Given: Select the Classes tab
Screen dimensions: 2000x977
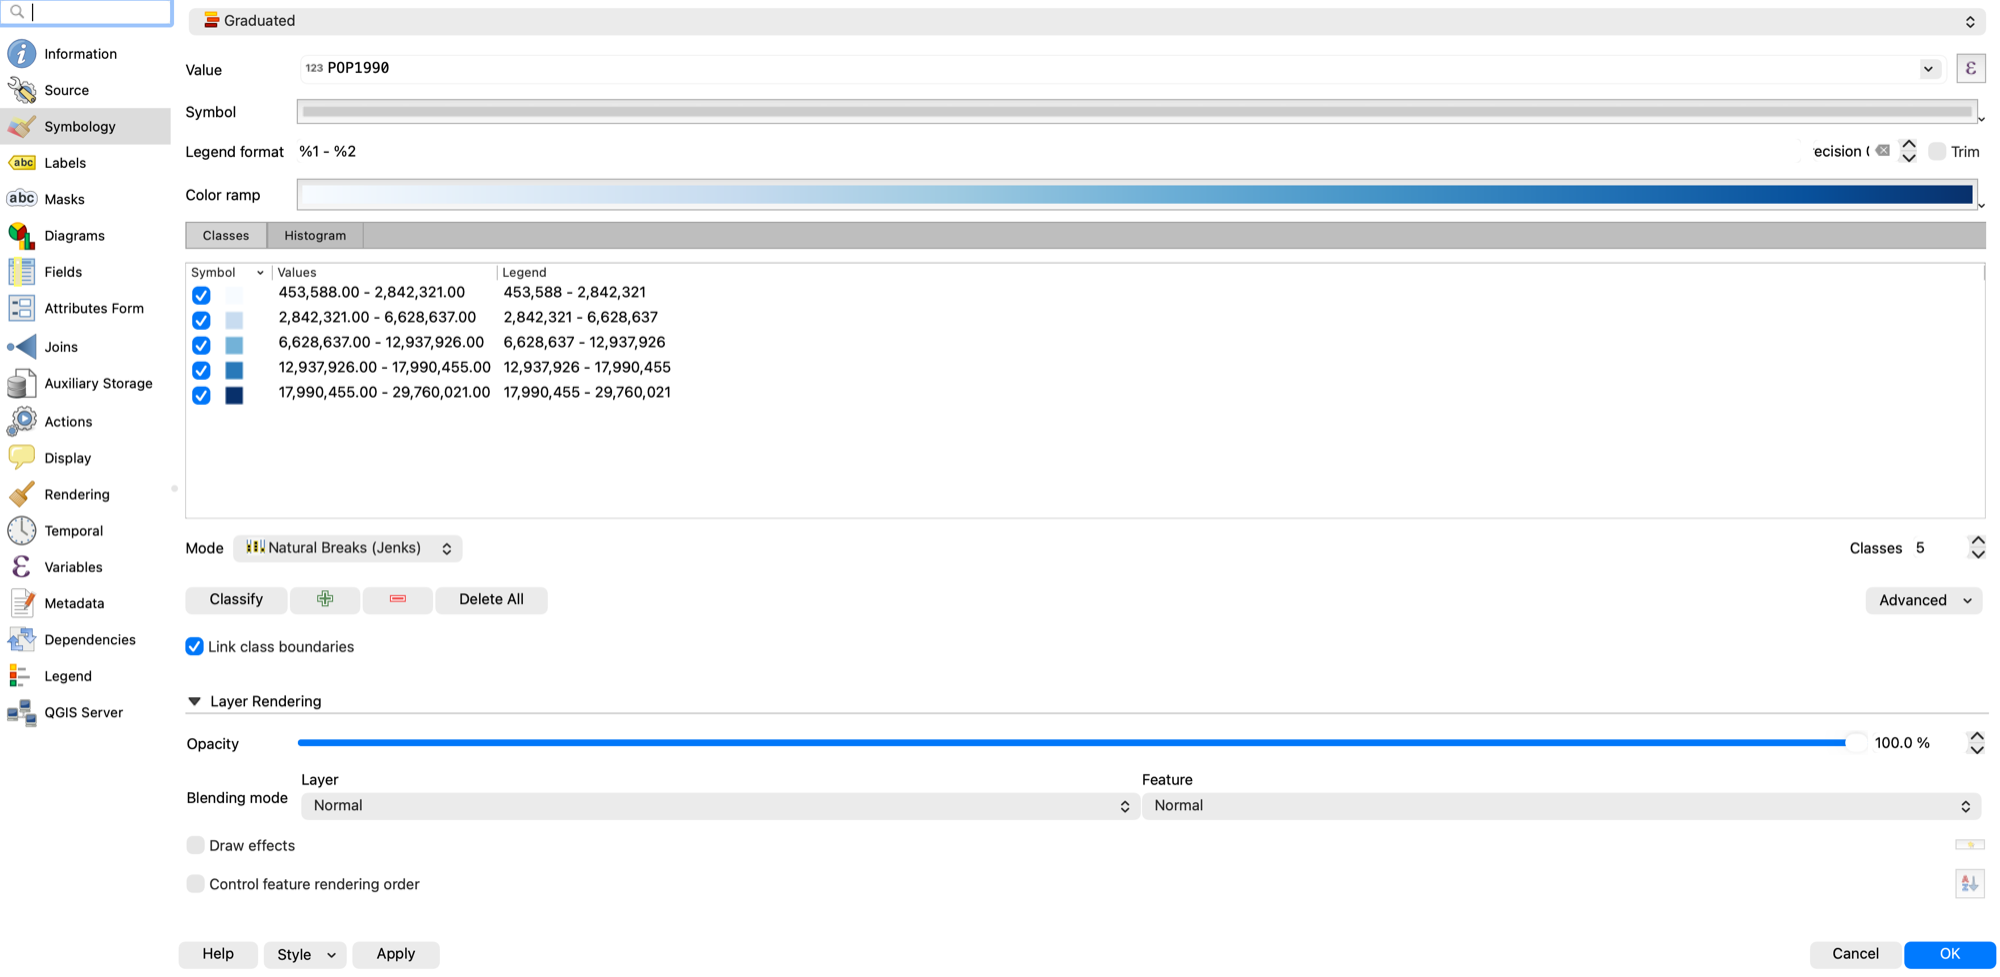Looking at the screenshot, I should [226, 236].
